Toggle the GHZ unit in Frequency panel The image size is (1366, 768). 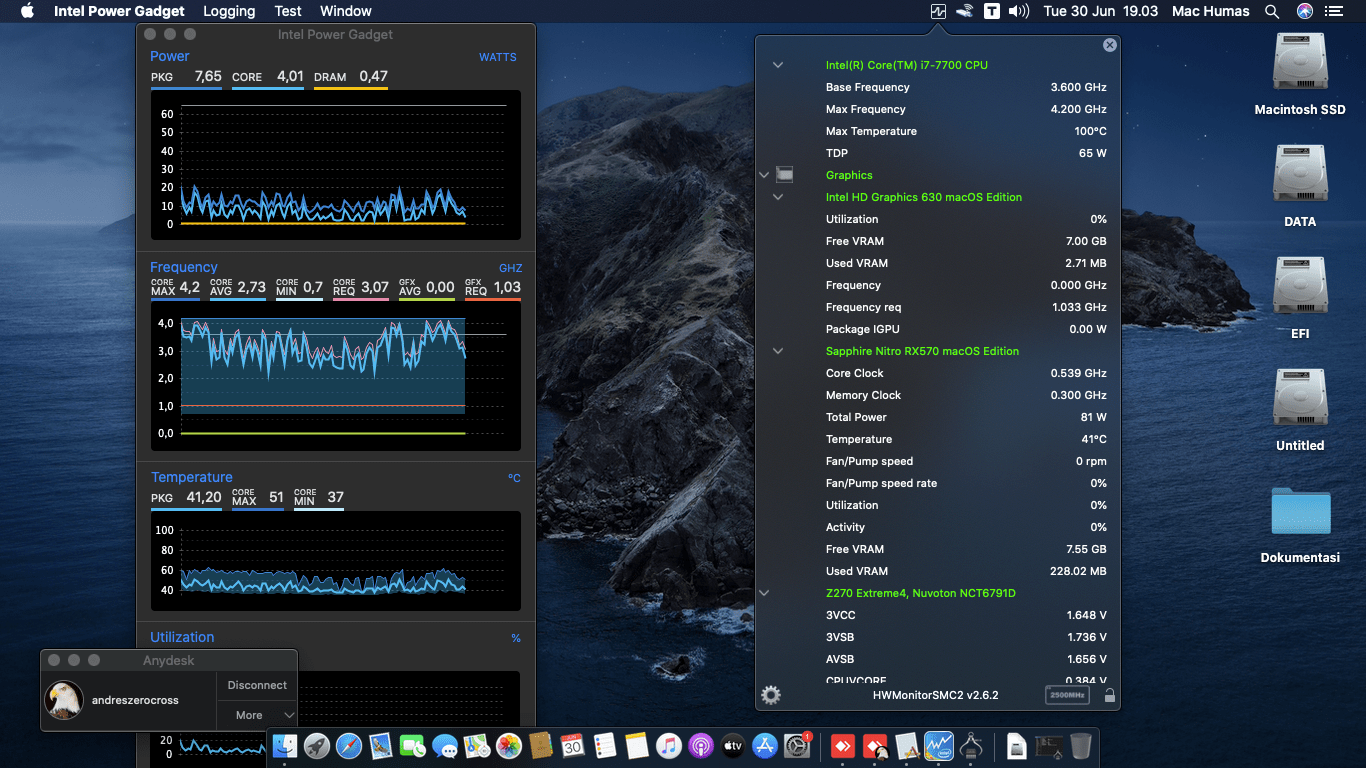[x=510, y=268]
